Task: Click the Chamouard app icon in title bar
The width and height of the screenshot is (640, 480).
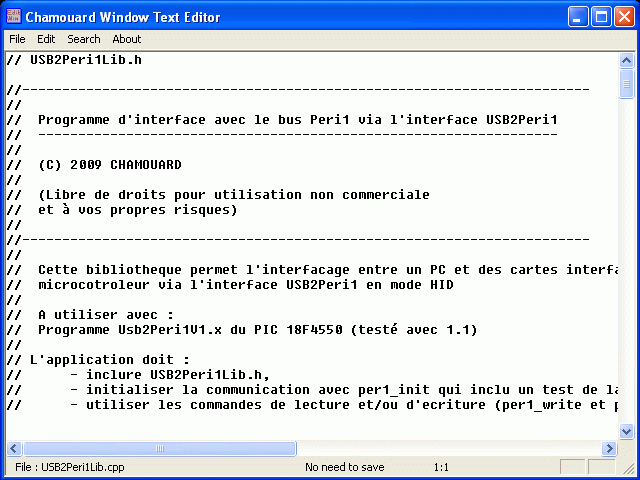Action: click(13, 17)
